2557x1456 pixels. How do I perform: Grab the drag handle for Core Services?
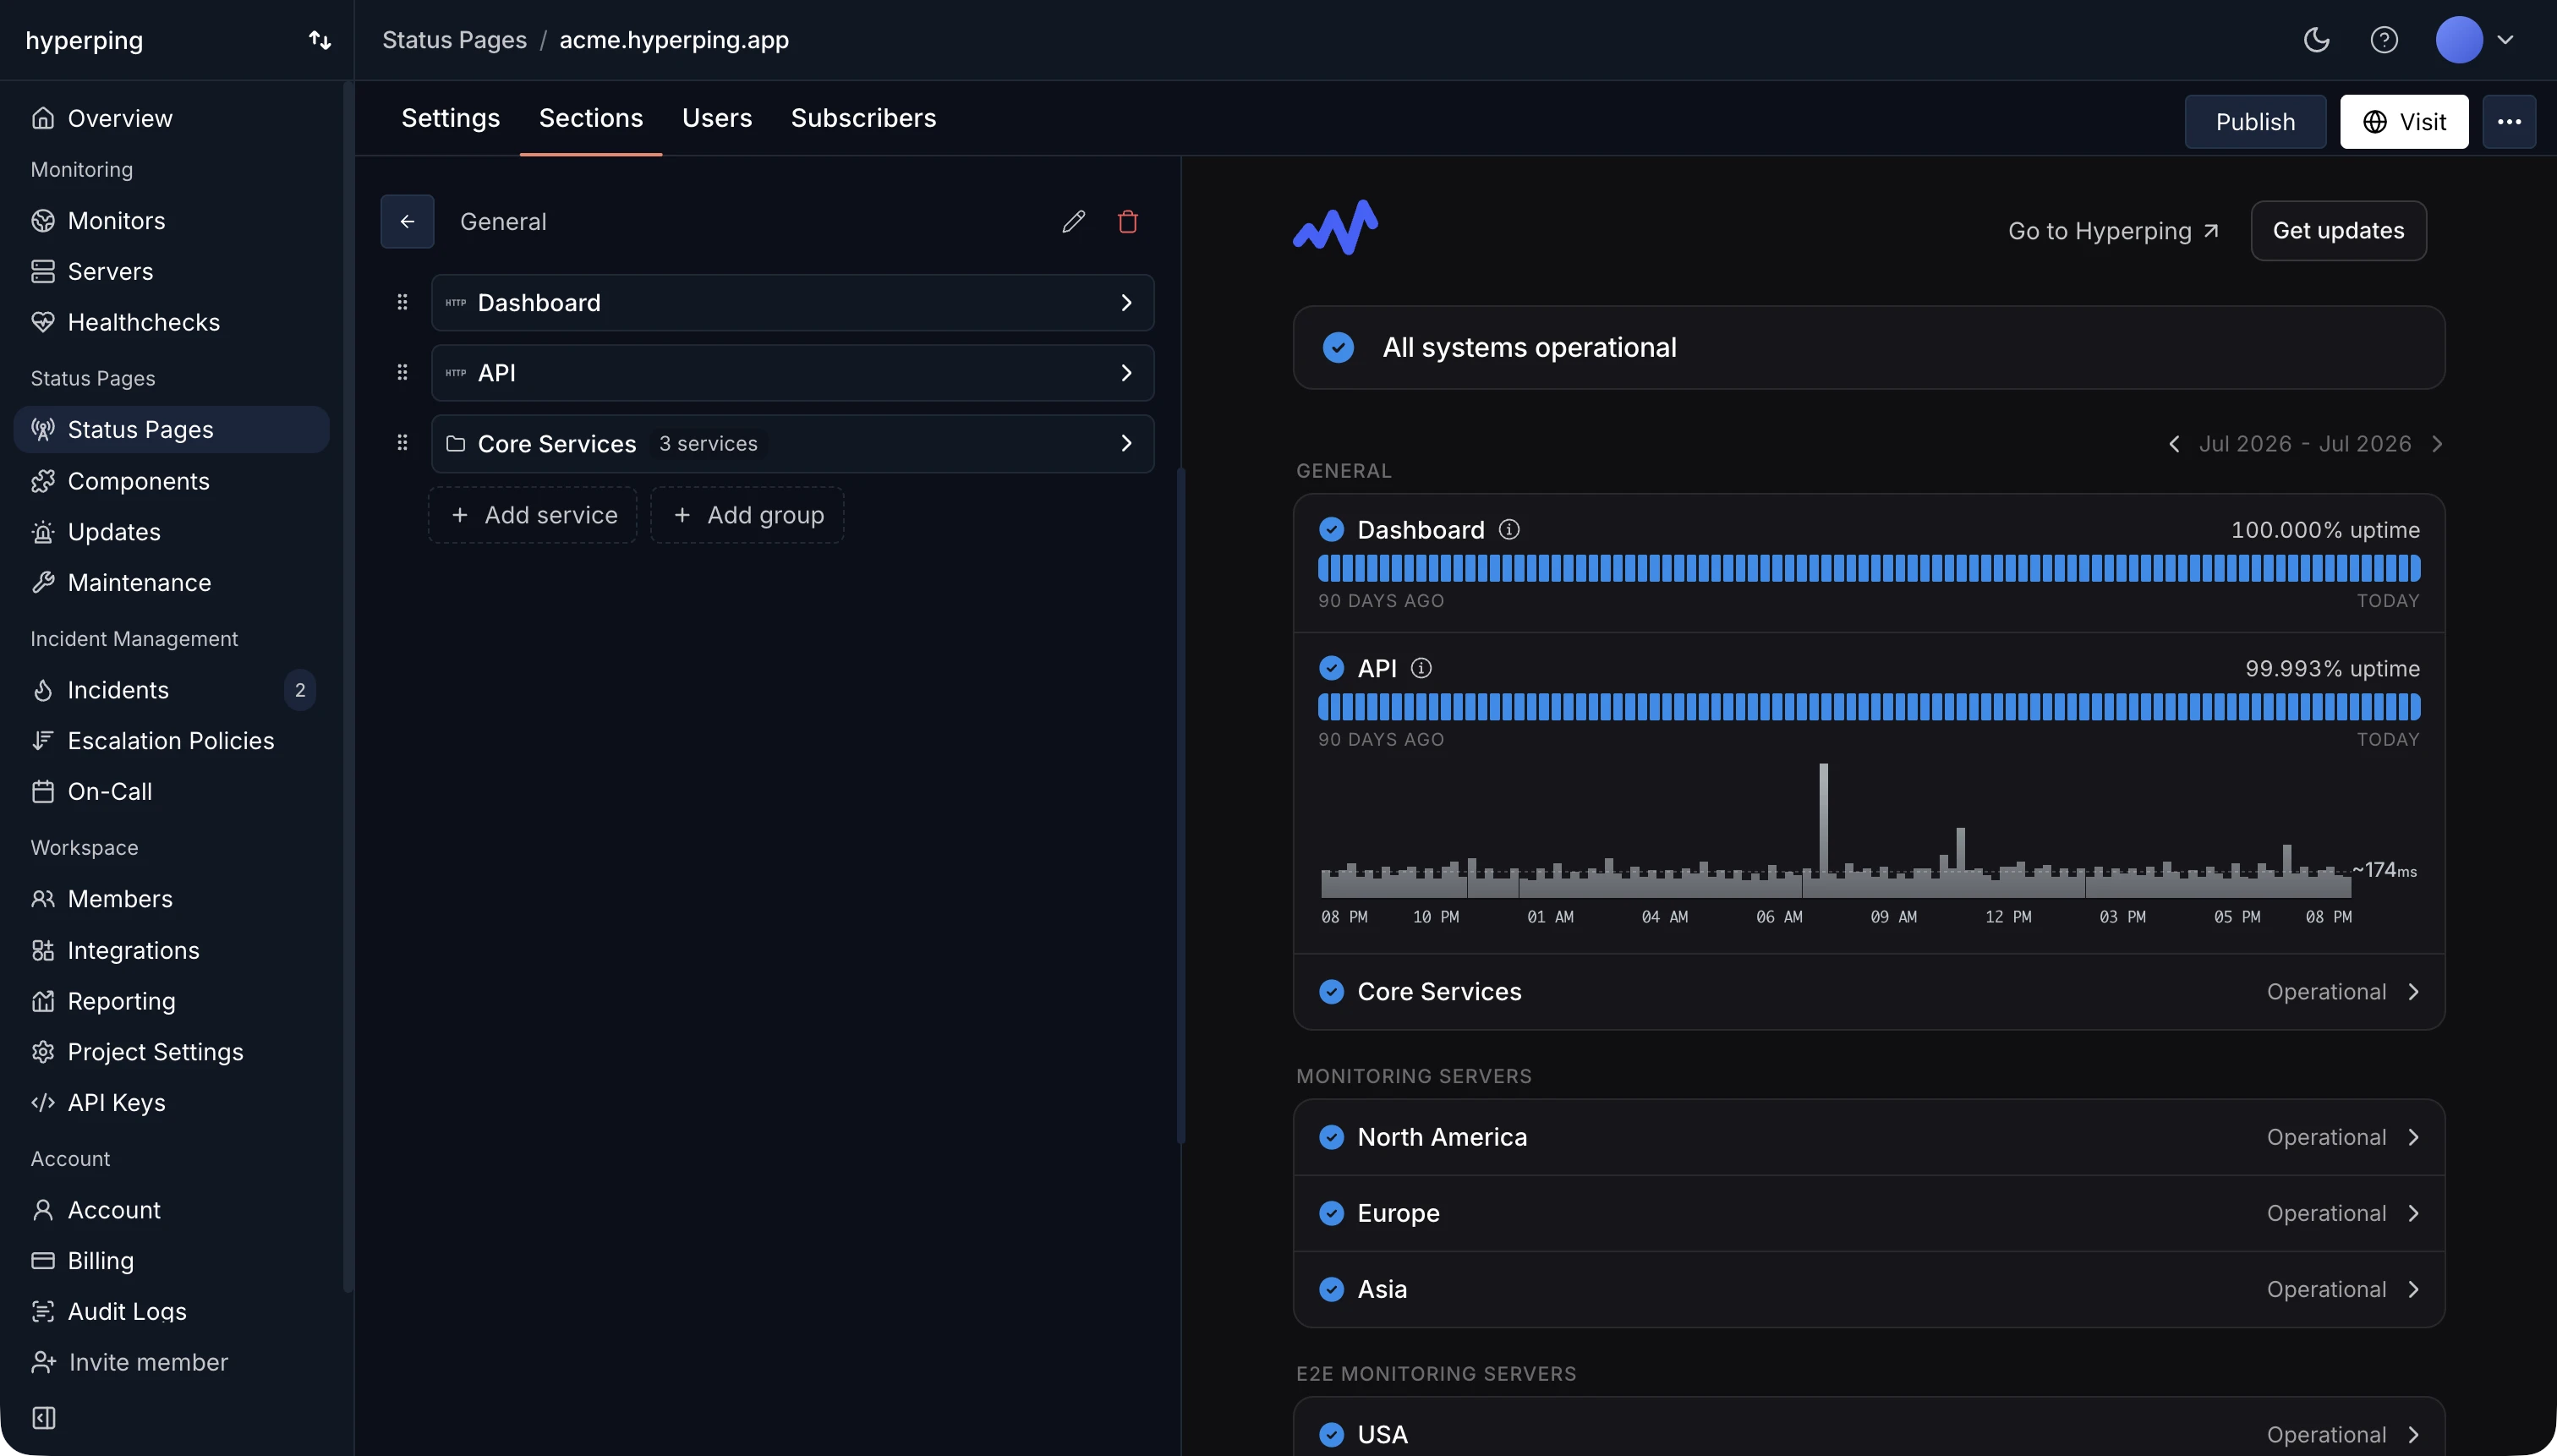(x=402, y=442)
